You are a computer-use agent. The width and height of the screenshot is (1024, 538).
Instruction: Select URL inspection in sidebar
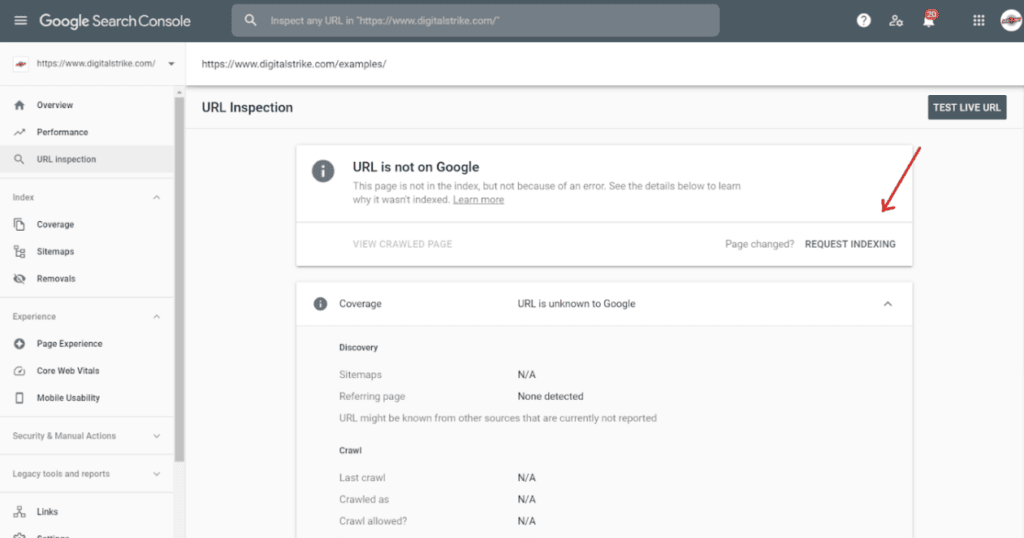(x=66, y=159)
